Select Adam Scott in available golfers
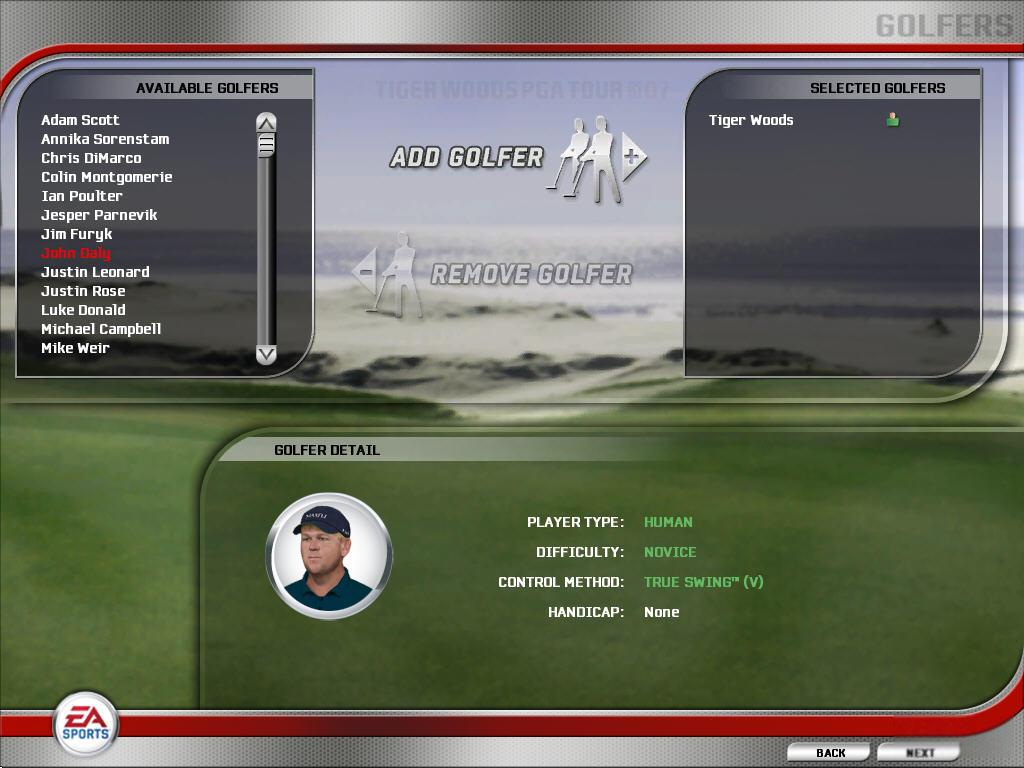The image size is (1024, 768). coord(80,120)
